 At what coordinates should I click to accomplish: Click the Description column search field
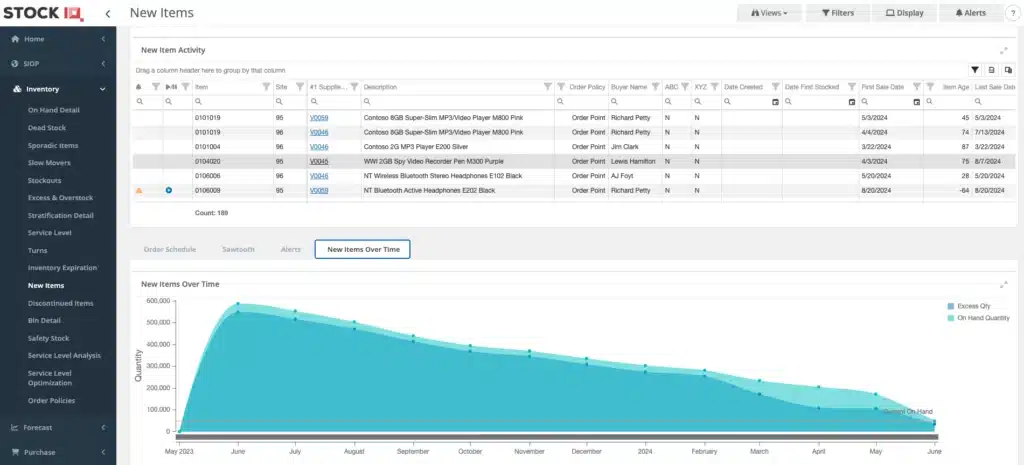click(x=457, y=103)
